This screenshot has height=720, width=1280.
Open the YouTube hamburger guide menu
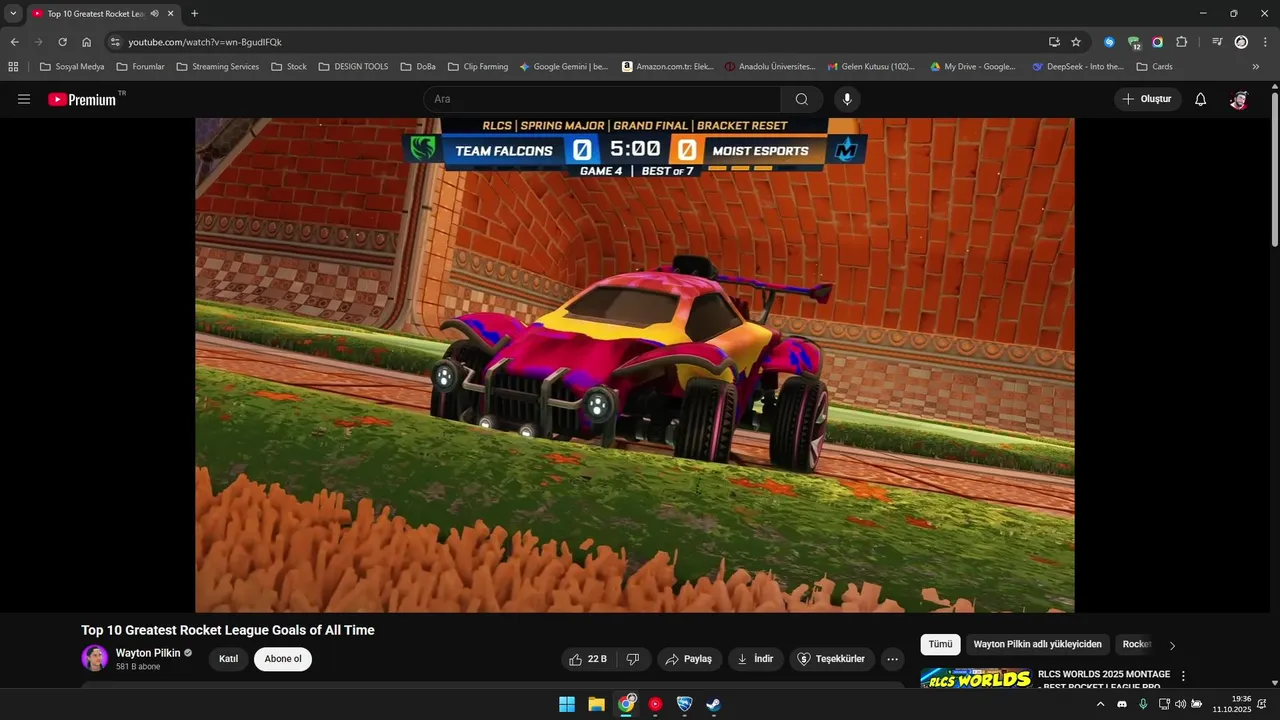pos(24,99)
